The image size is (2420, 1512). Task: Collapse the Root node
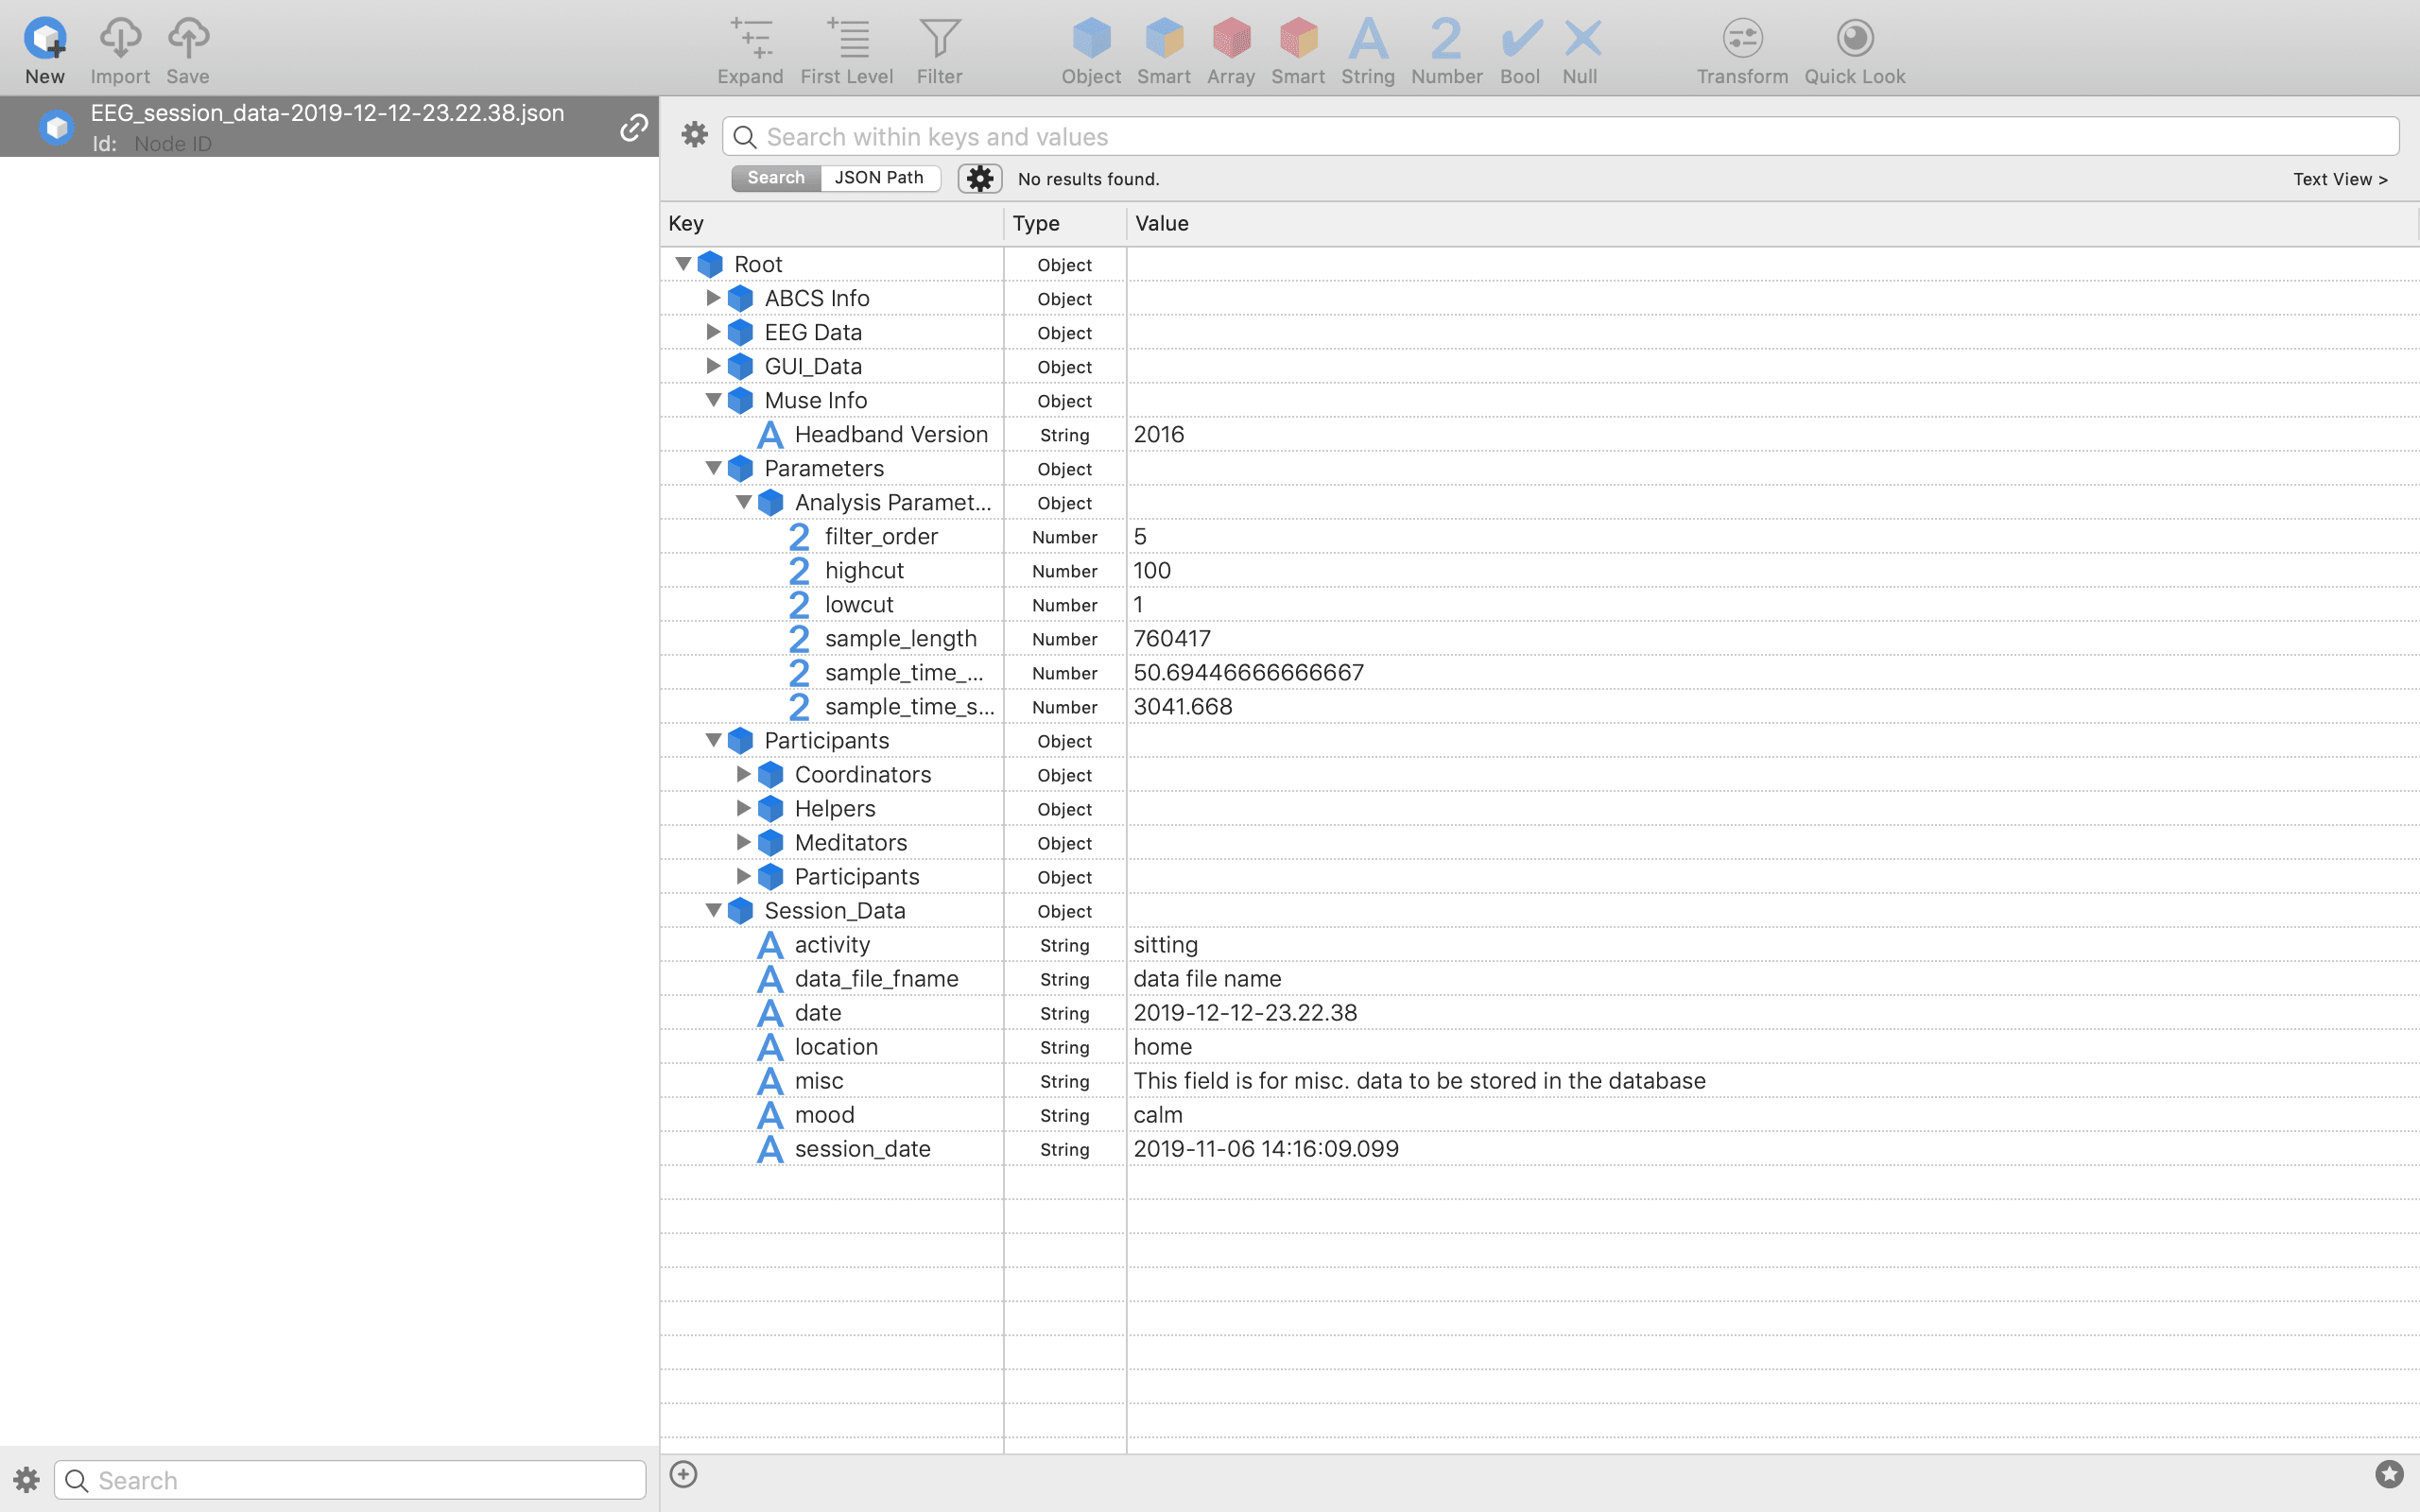(683, 264)
